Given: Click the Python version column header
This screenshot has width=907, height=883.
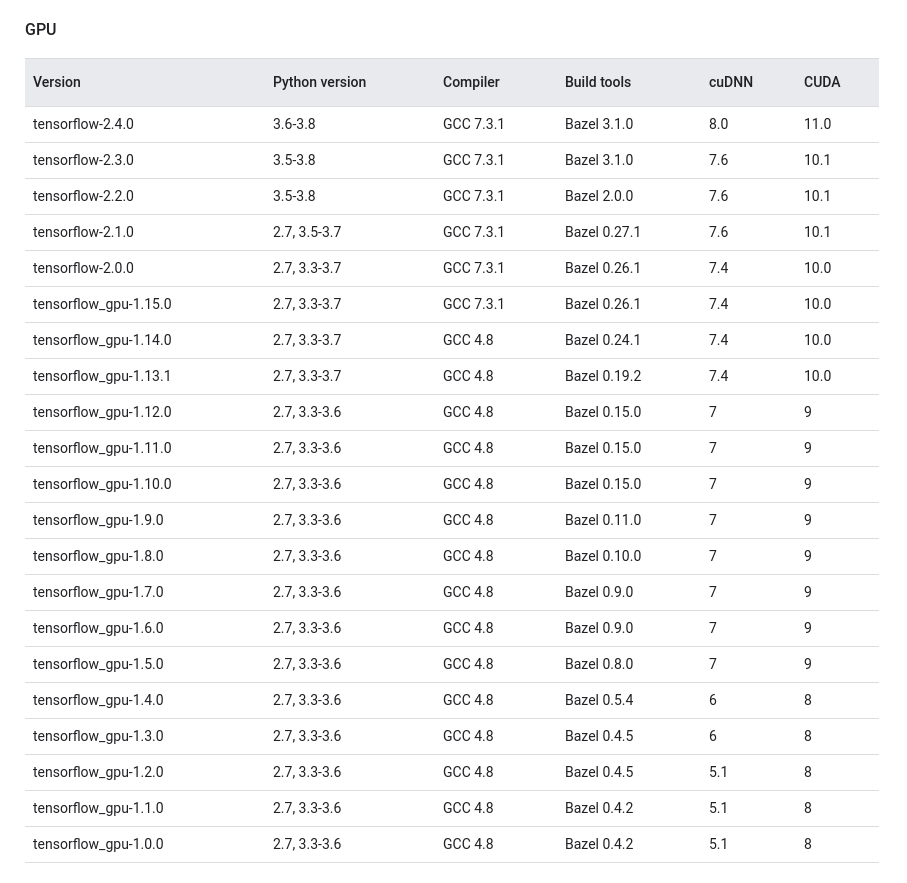Looking at the screenshot, I should click(x=319, y=82).
